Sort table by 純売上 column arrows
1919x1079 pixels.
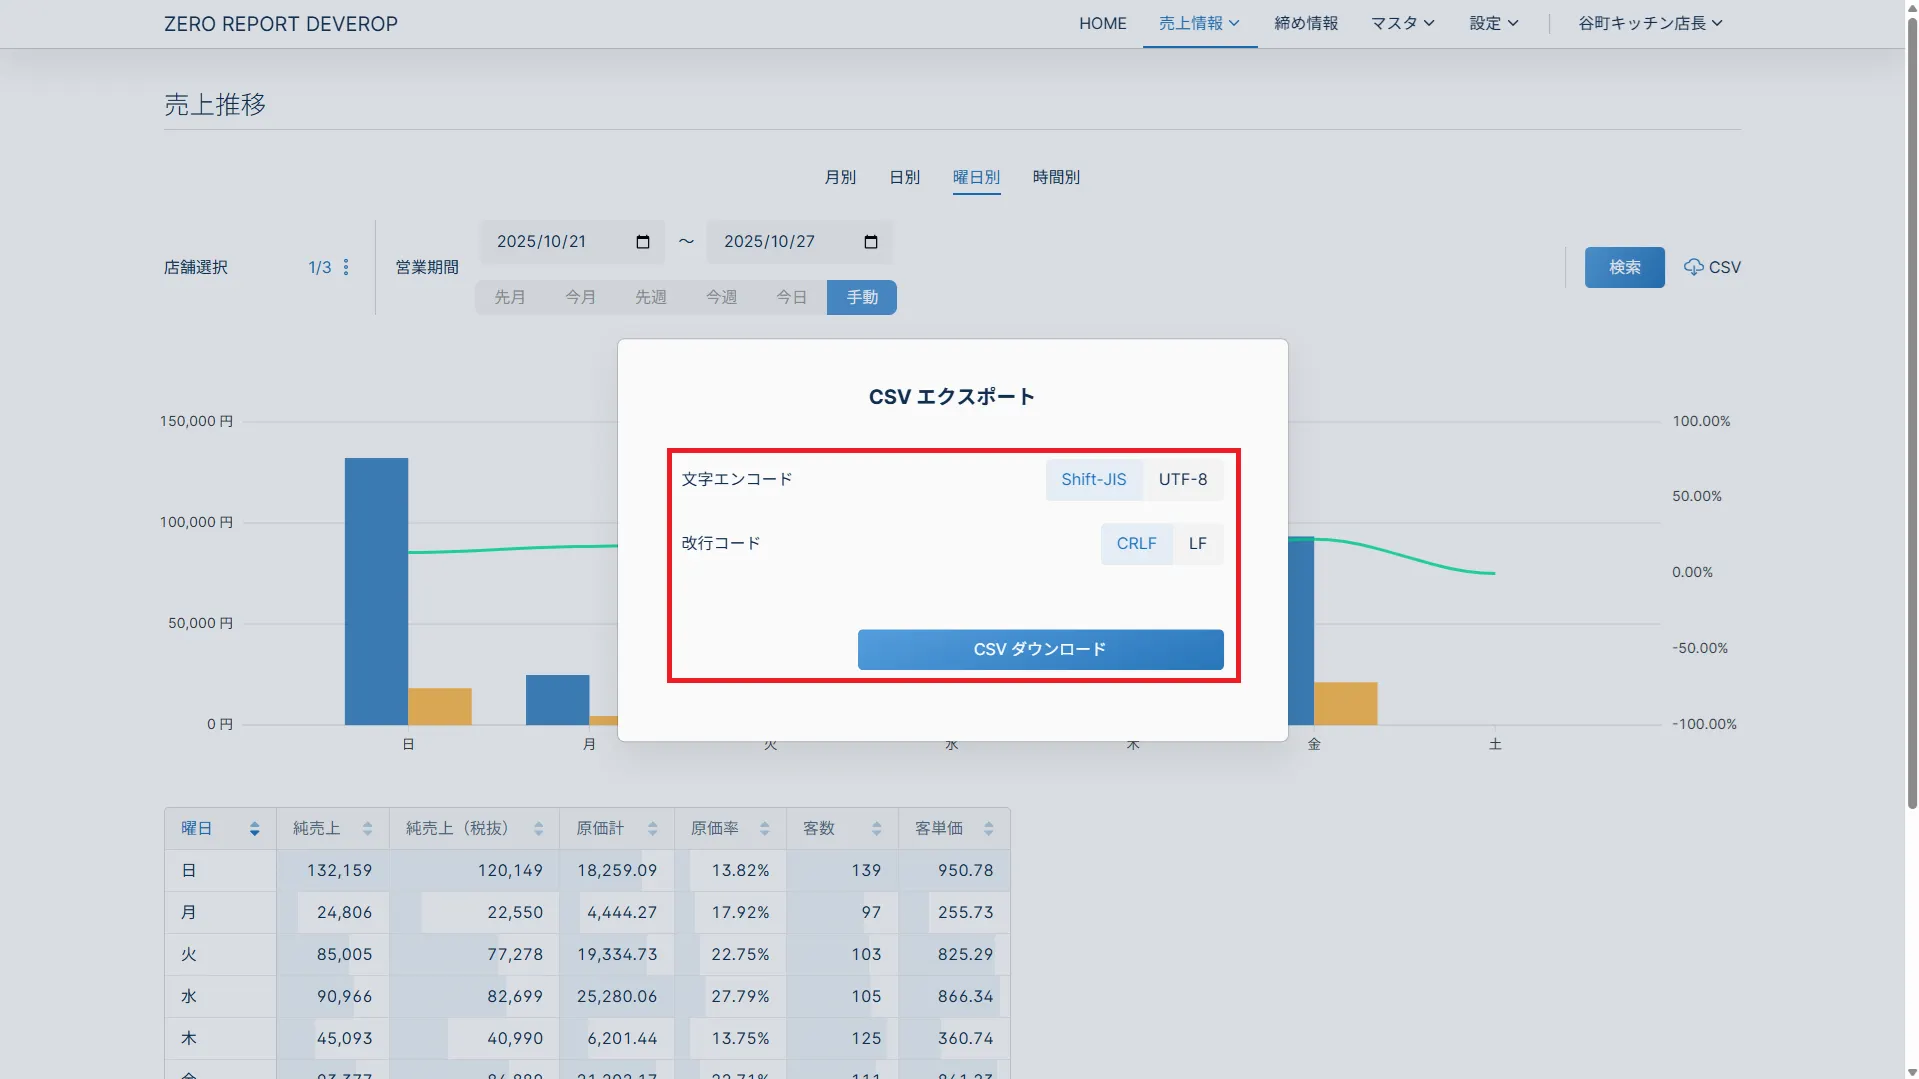coord(367,829)
